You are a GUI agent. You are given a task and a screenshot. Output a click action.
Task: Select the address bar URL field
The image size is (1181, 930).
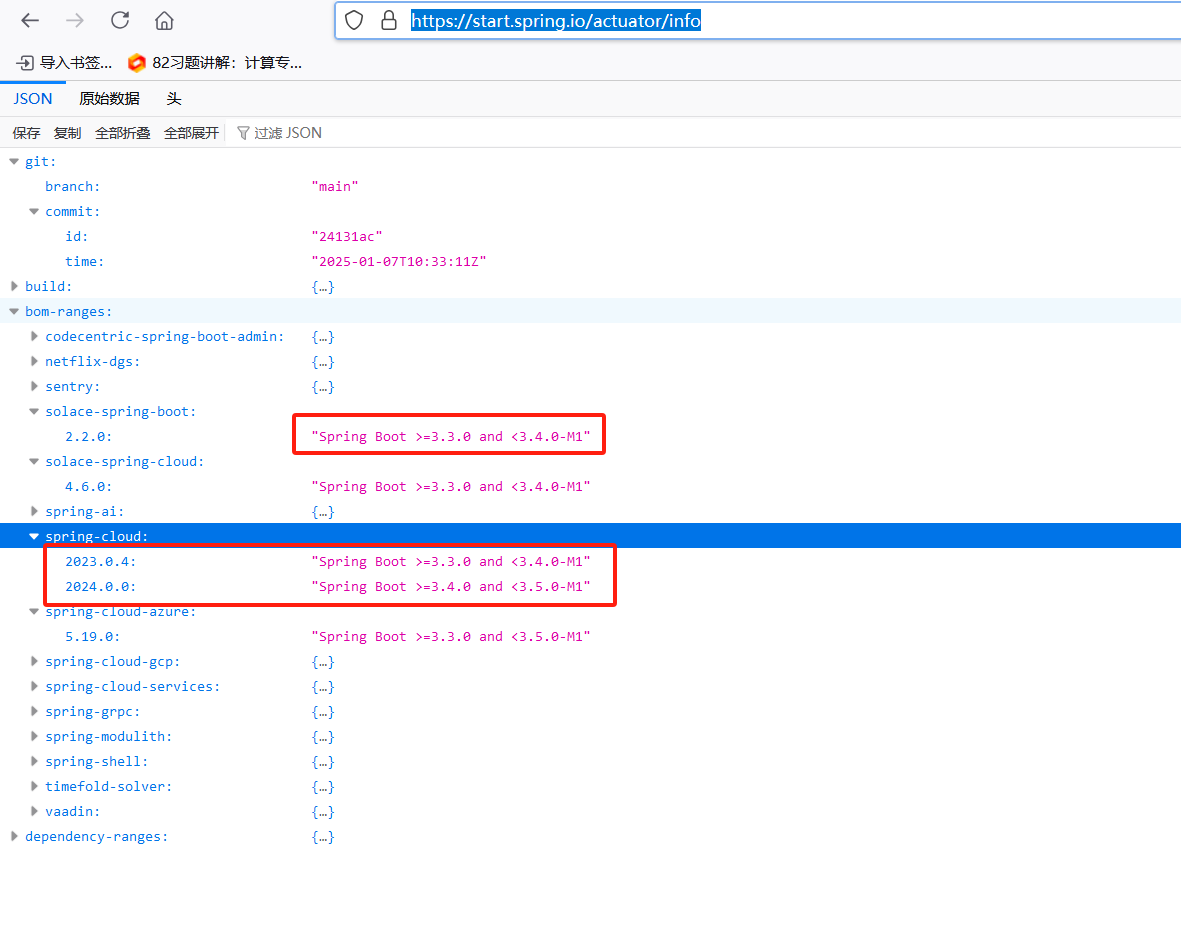point(758,20)
